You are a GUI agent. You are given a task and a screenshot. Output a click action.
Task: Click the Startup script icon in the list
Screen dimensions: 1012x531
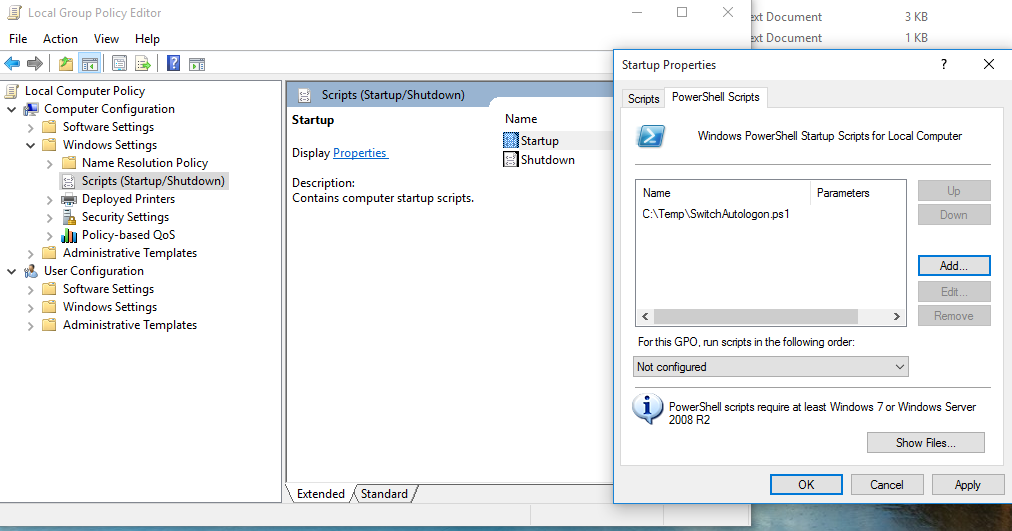pyautogui.click(x=511, y=140)
